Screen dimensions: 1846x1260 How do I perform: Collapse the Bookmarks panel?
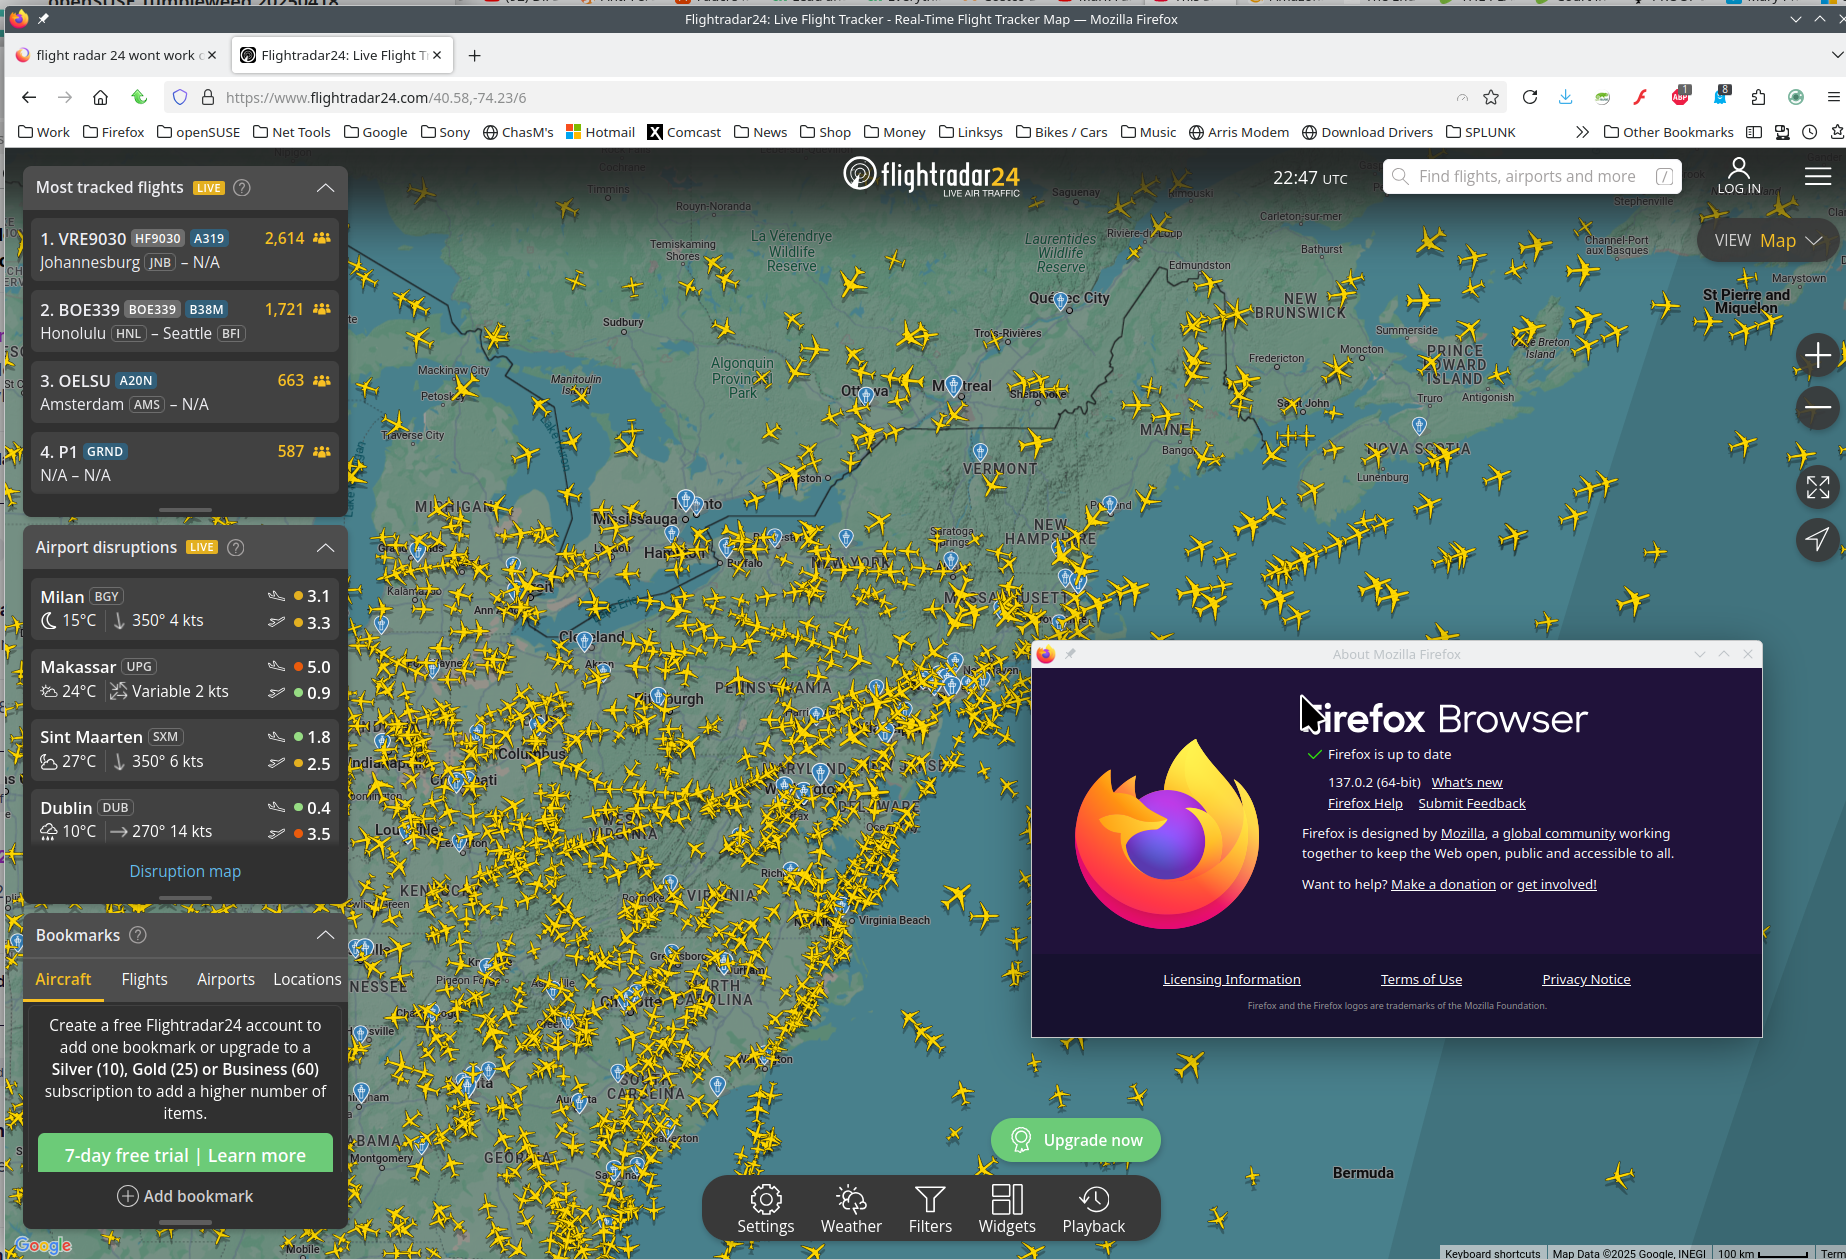tap(325, 935)
